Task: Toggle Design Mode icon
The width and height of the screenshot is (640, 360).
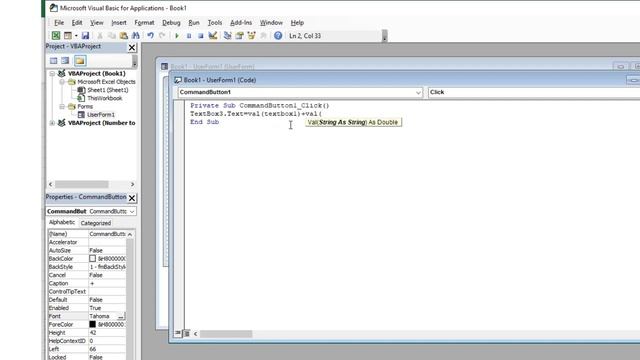Action: click(213, 36)
